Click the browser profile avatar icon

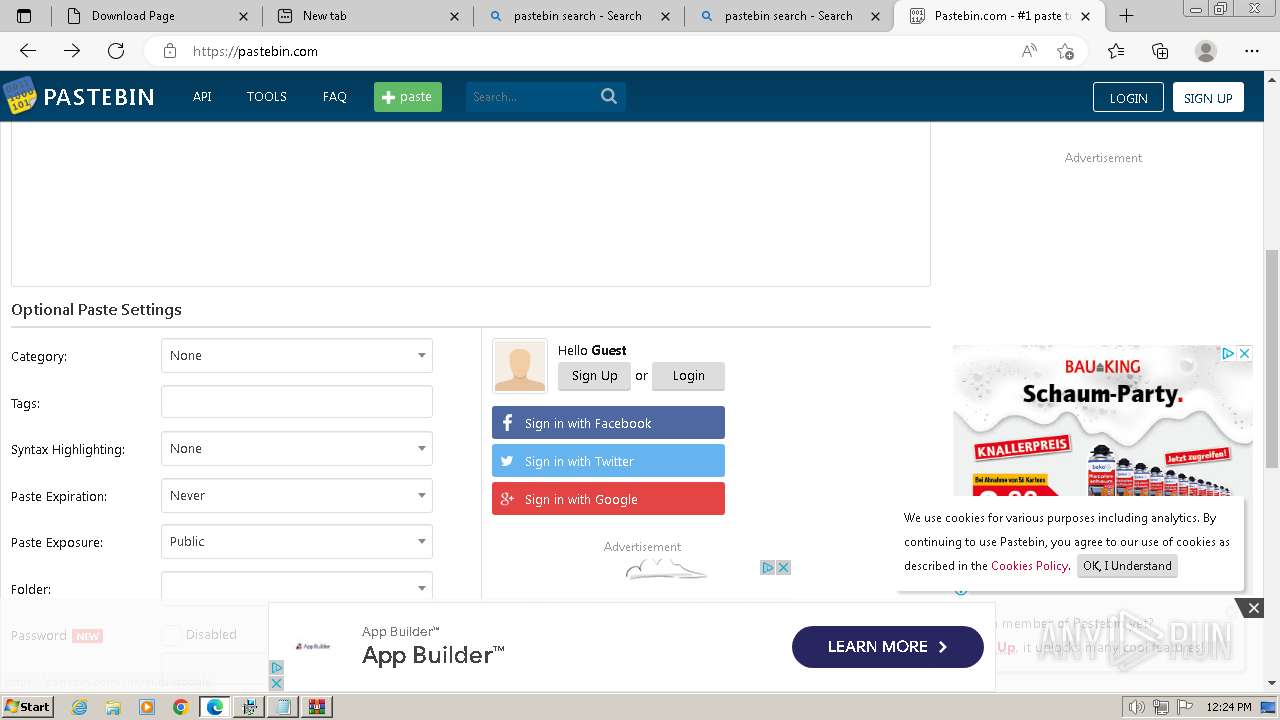tap(1206, 51)
